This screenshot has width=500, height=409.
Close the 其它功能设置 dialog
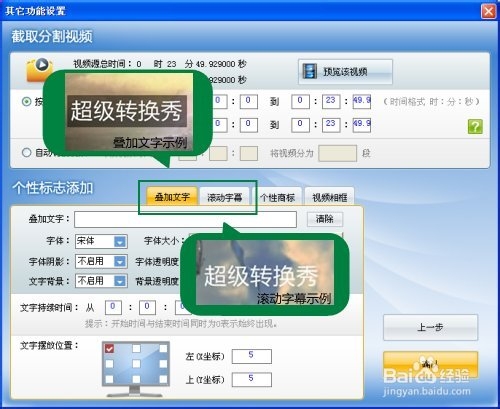click(x=488, y=11)
